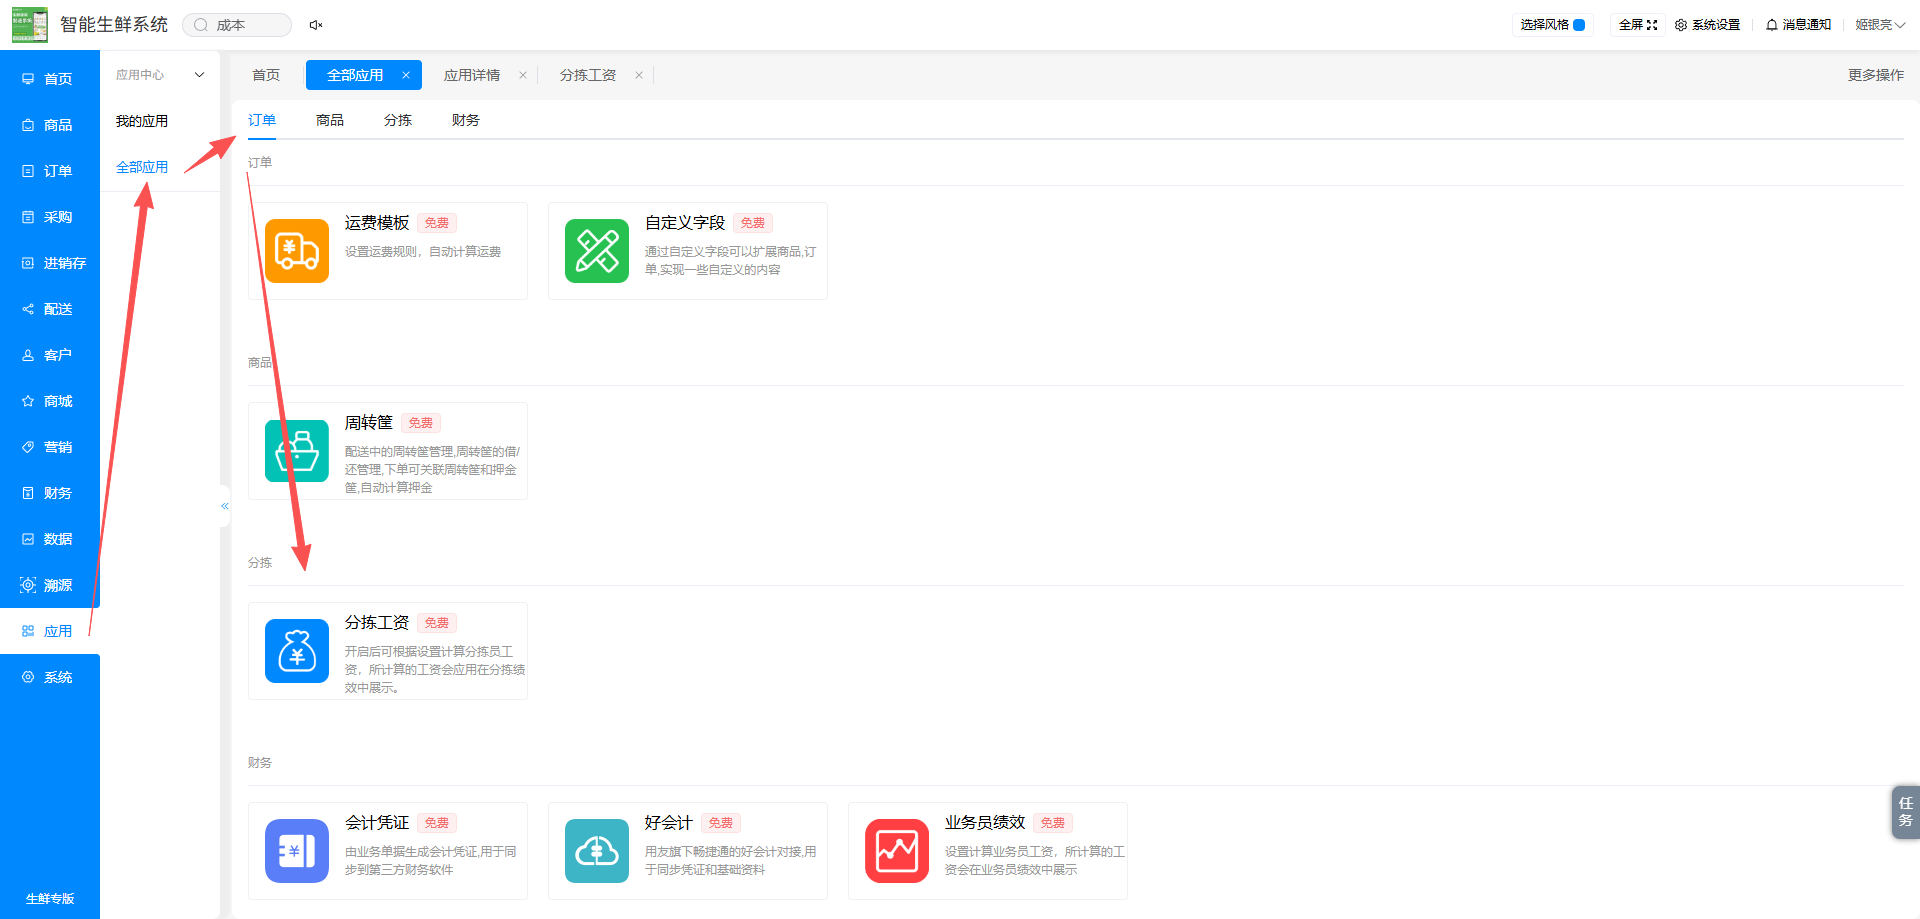Open 溯源 in the left sidebar
Viewport: 1920px width, 919px height.
(x=50, y=585)
